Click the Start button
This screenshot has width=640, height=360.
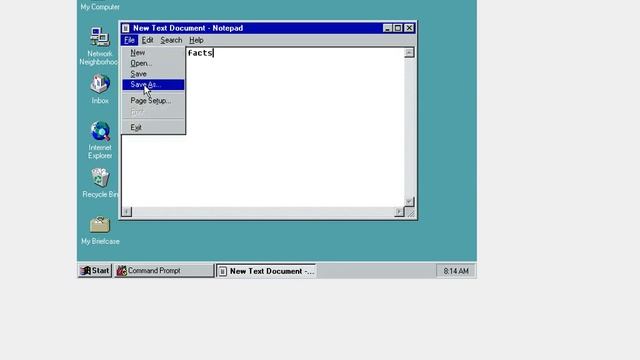pos(95,271)
